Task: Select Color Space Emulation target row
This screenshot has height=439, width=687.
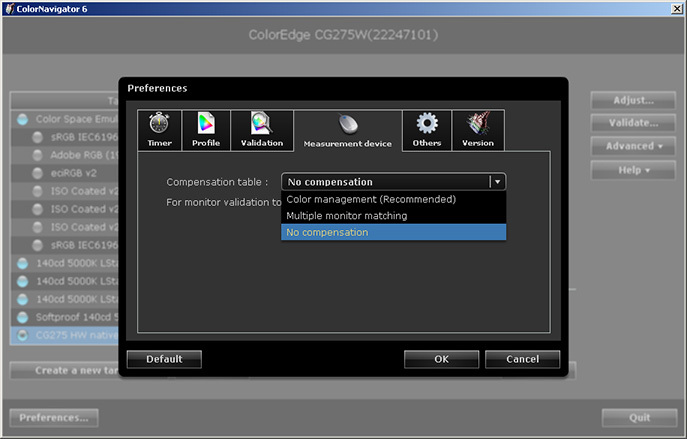Action: [x=64, y=119]
